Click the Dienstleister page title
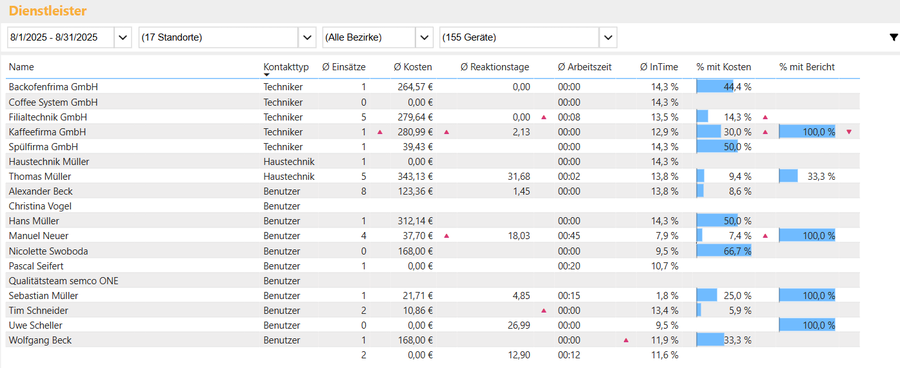This screenshot has width=900, height=368. pos(48,10)
